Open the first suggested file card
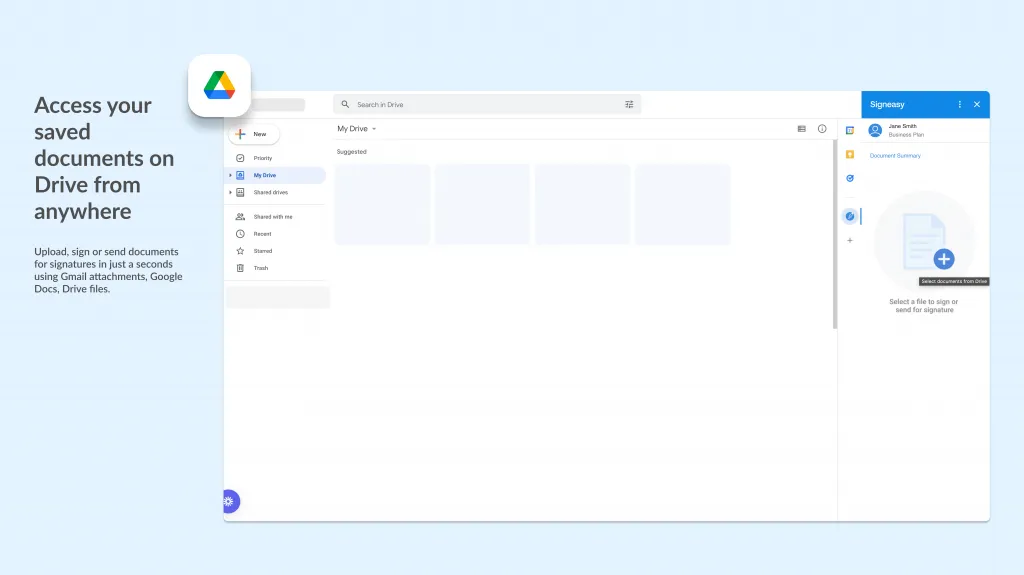This screenshot has height=575, width=1024. pos(383,205)
